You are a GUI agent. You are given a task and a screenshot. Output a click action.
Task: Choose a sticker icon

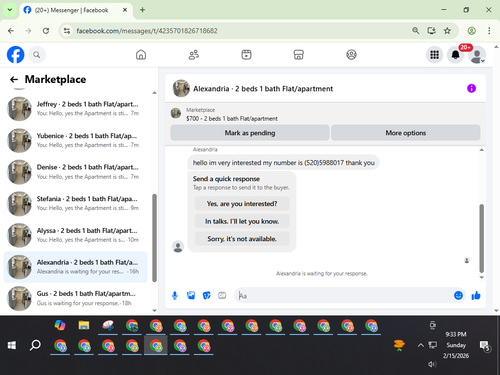[x=207, y=295]
